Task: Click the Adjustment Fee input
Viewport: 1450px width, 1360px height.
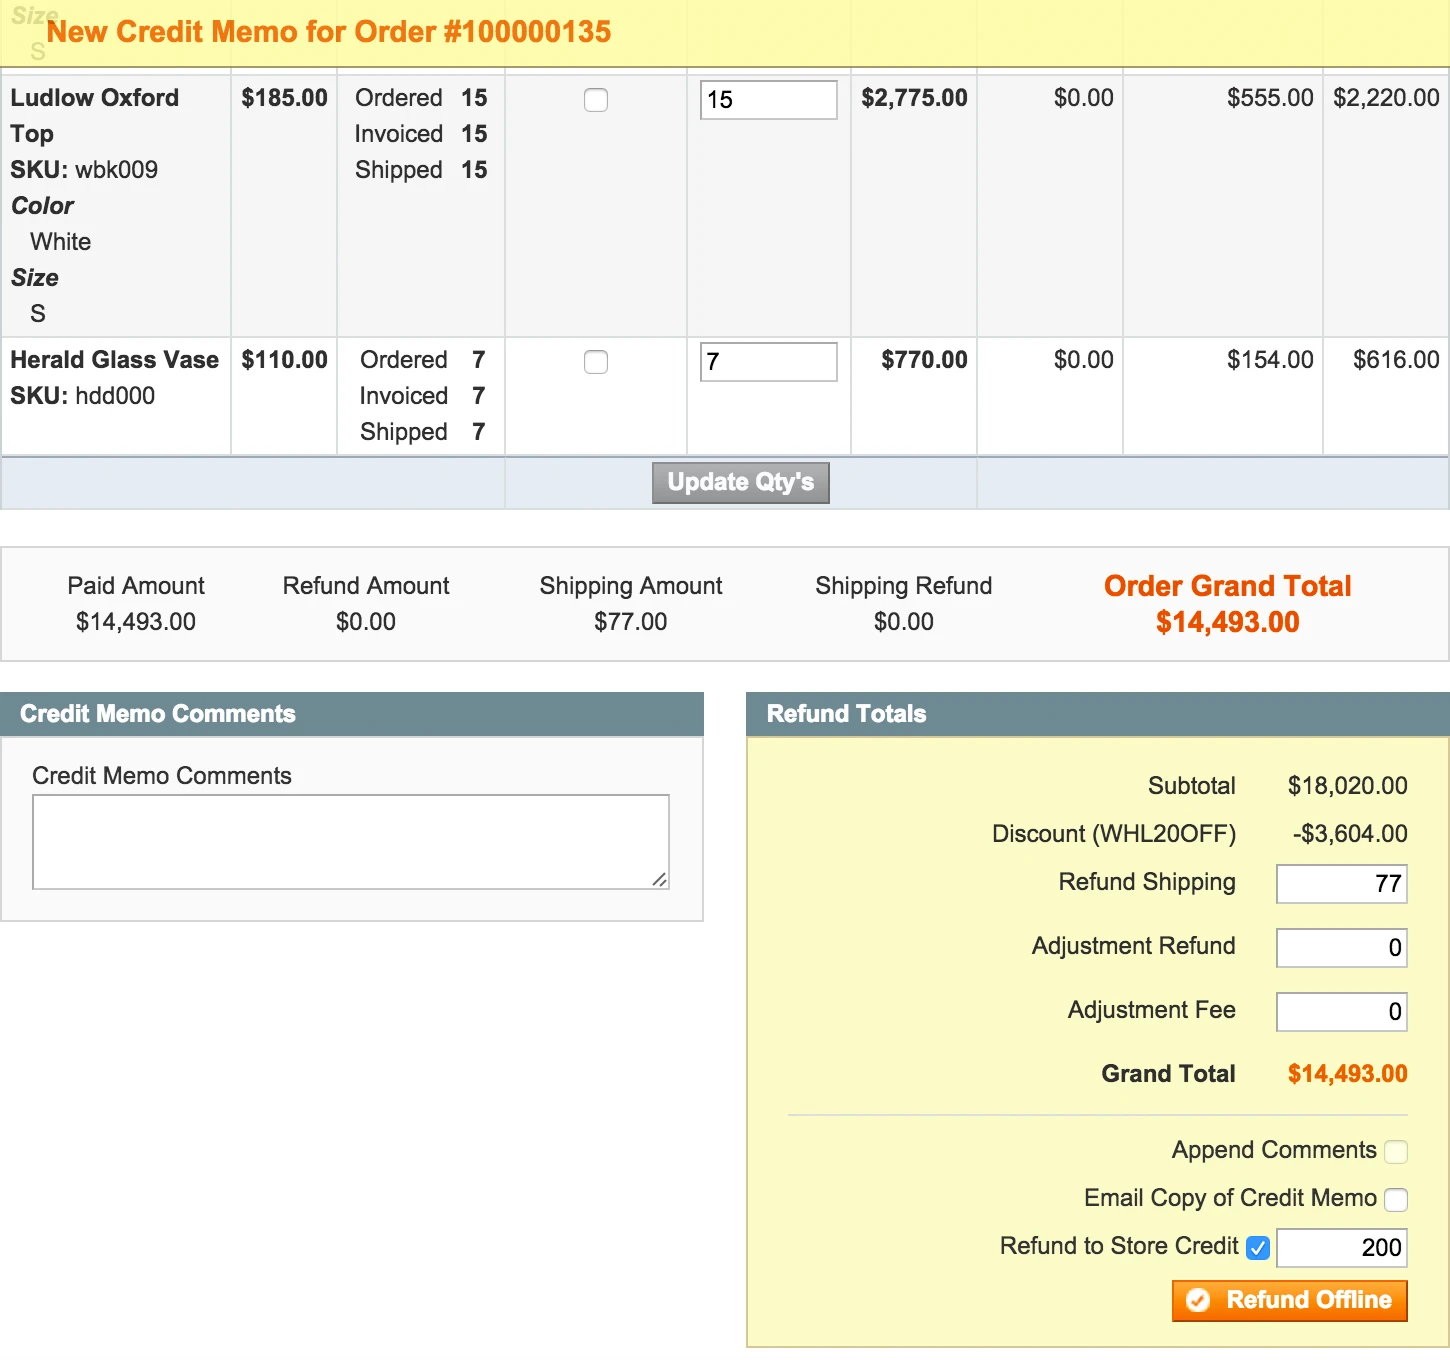Action: [1341, 1011]
